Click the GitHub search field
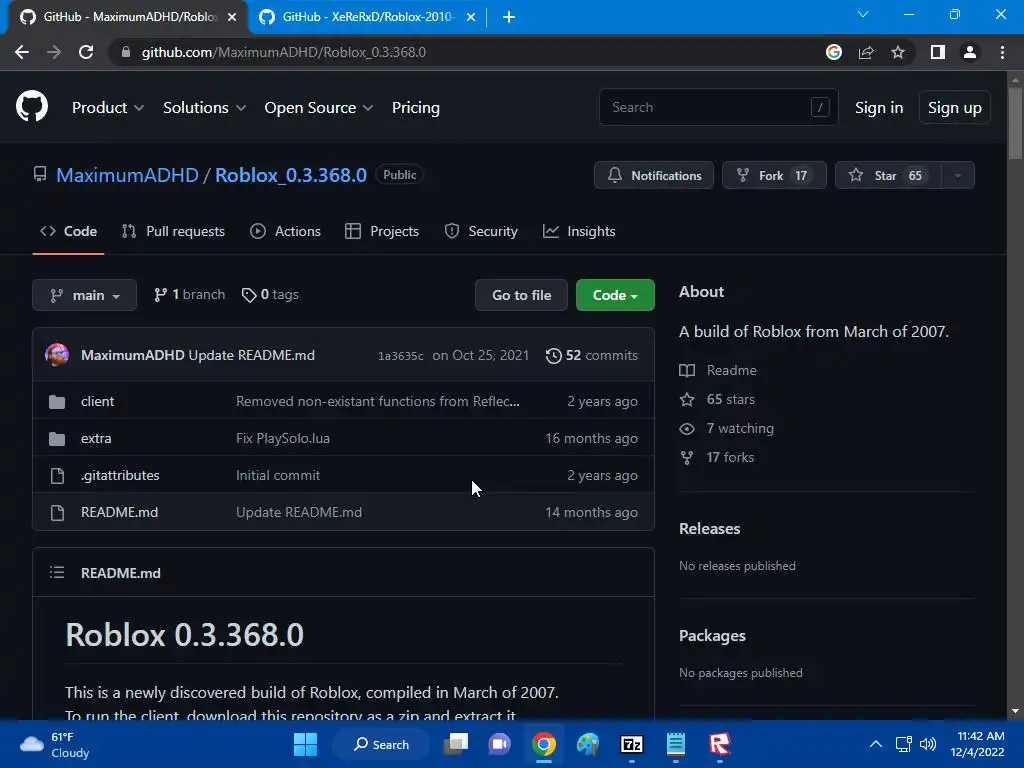1024x768 pixels. pyautogui.click(x=718, y=107)
